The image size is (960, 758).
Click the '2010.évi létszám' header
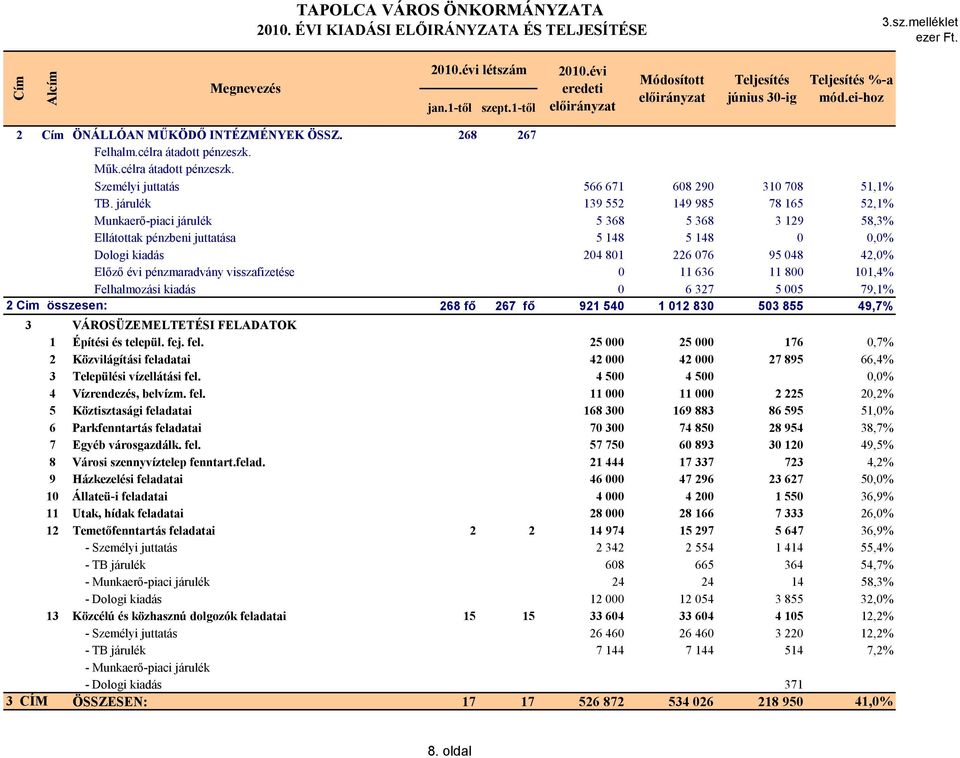point(478,70)
